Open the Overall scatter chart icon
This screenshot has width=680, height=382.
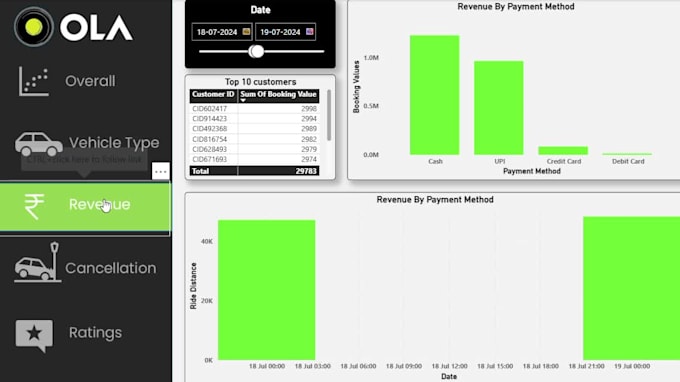pyautogui.click(x=33, y=81)
